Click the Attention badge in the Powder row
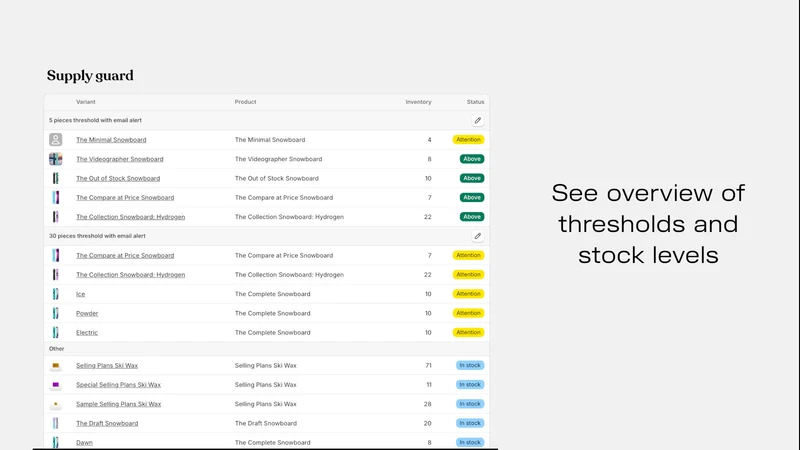This screenshot has height=450, width=800. (468, 313)
